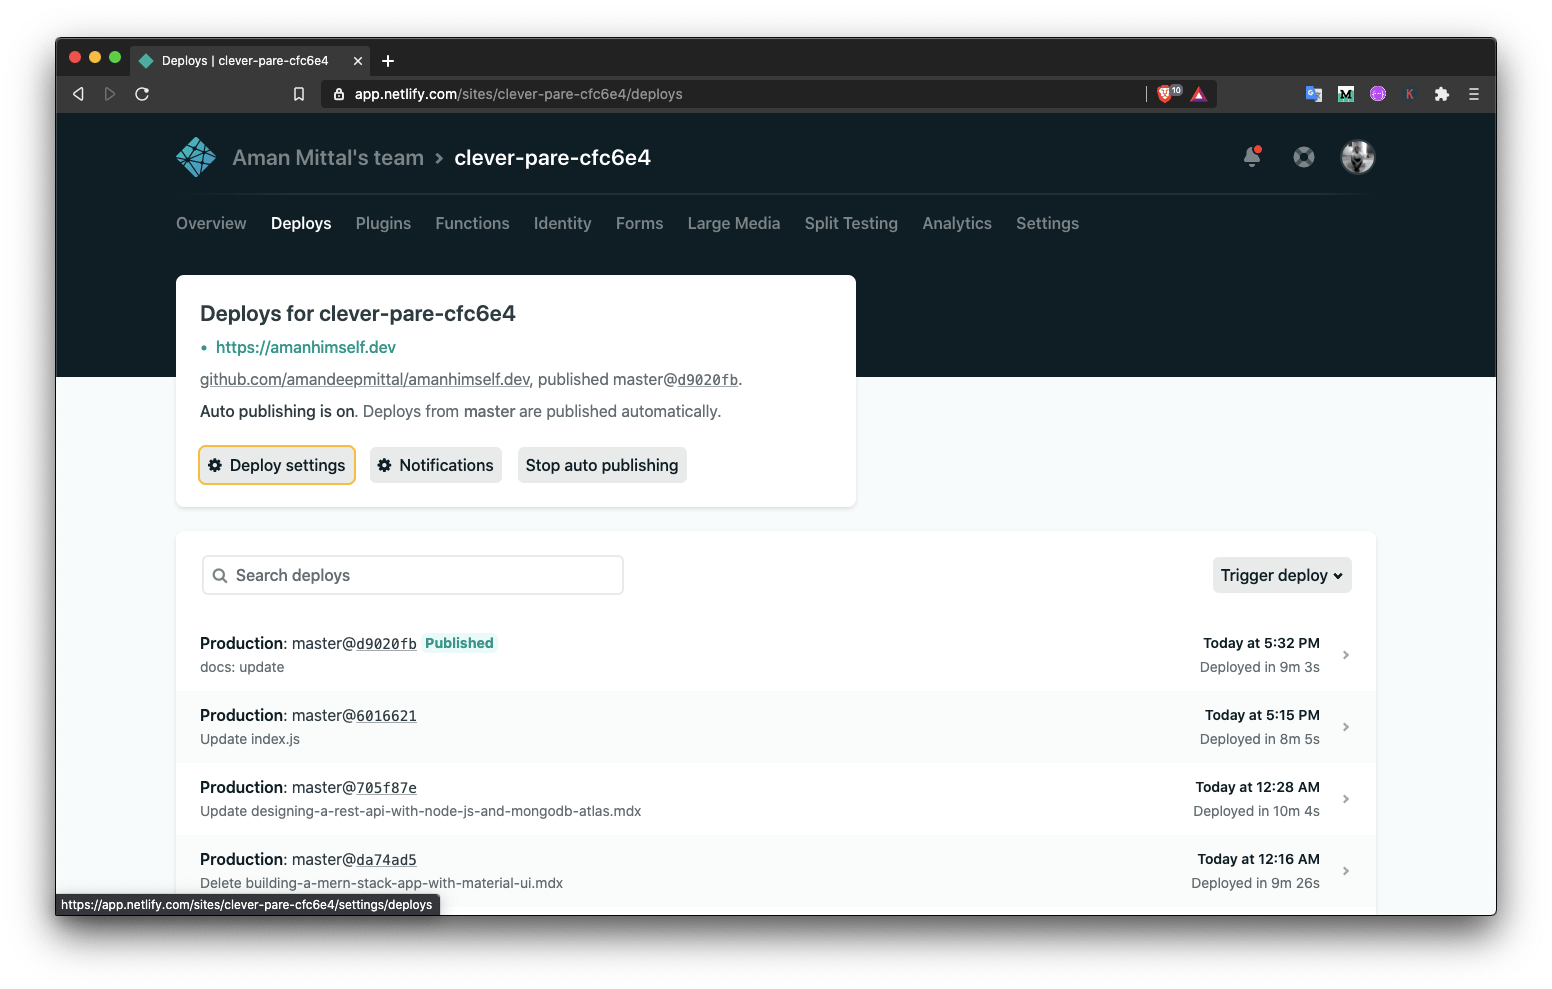Click the Brave shields icon
This screenshot has height=989, width=1552.
tap(1165, 94)
